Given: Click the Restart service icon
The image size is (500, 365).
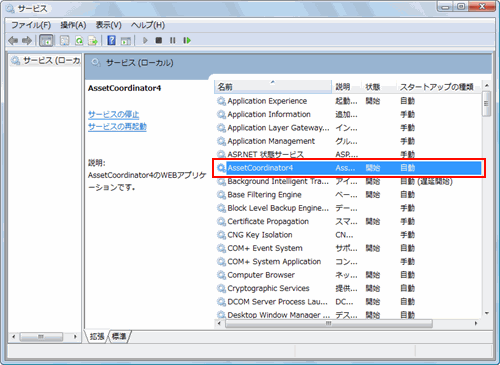Looking at the screenshot, I should coord(187,41).
